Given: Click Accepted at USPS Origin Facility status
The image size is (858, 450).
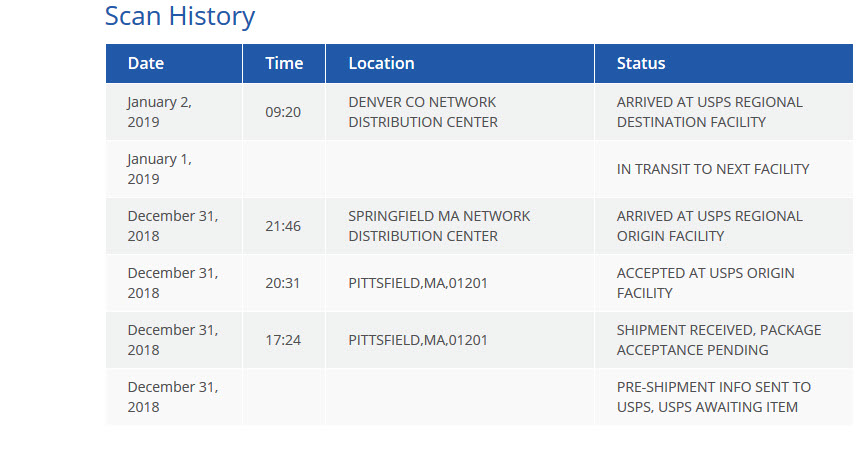Looking at the screenshot, I should pyautogui.click(x=705, y=283).
